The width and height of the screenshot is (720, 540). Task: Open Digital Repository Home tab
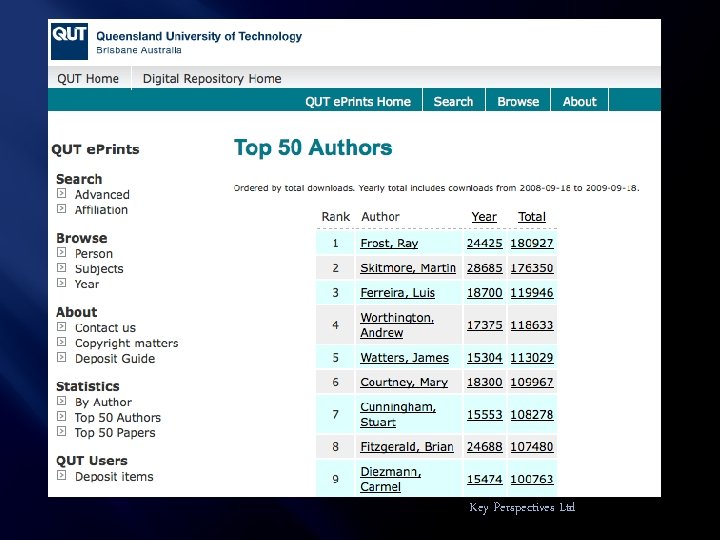(x=212, y=79)
